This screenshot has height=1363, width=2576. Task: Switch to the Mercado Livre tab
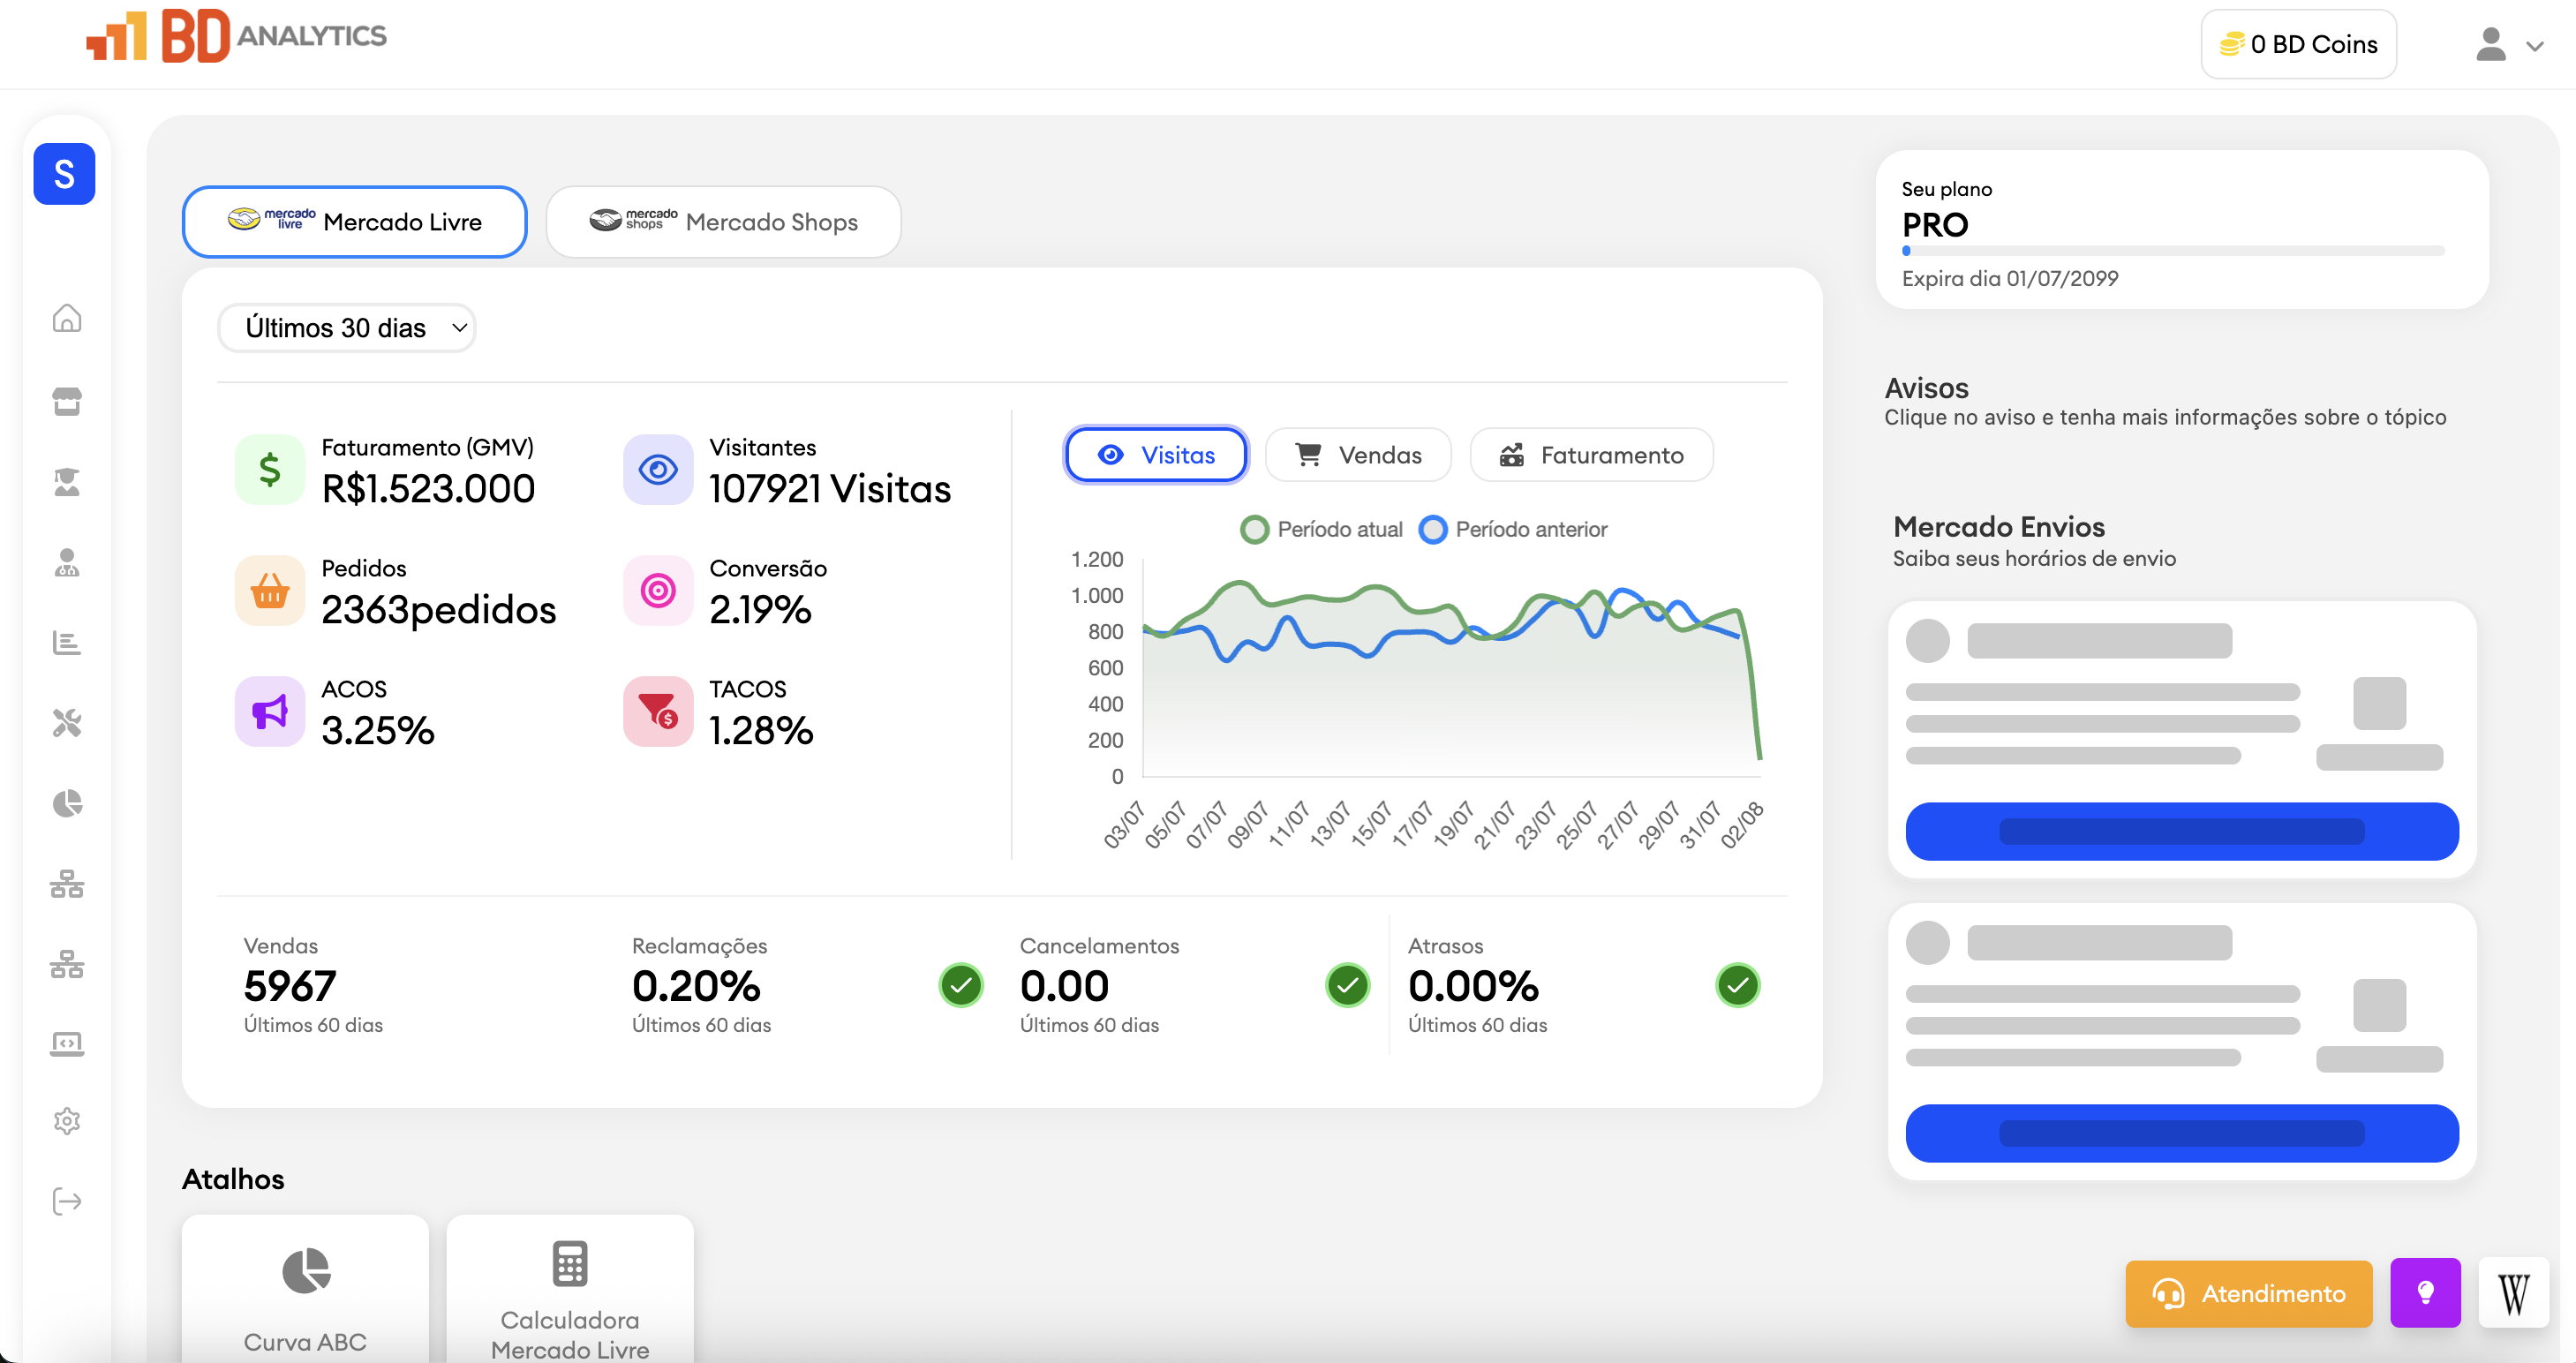point(355,222)
